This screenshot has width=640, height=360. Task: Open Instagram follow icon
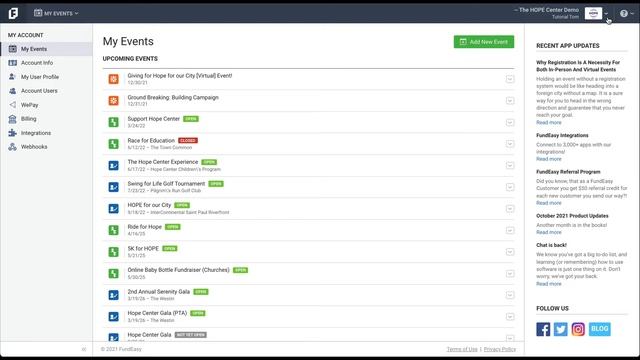(x=578, y=329)
